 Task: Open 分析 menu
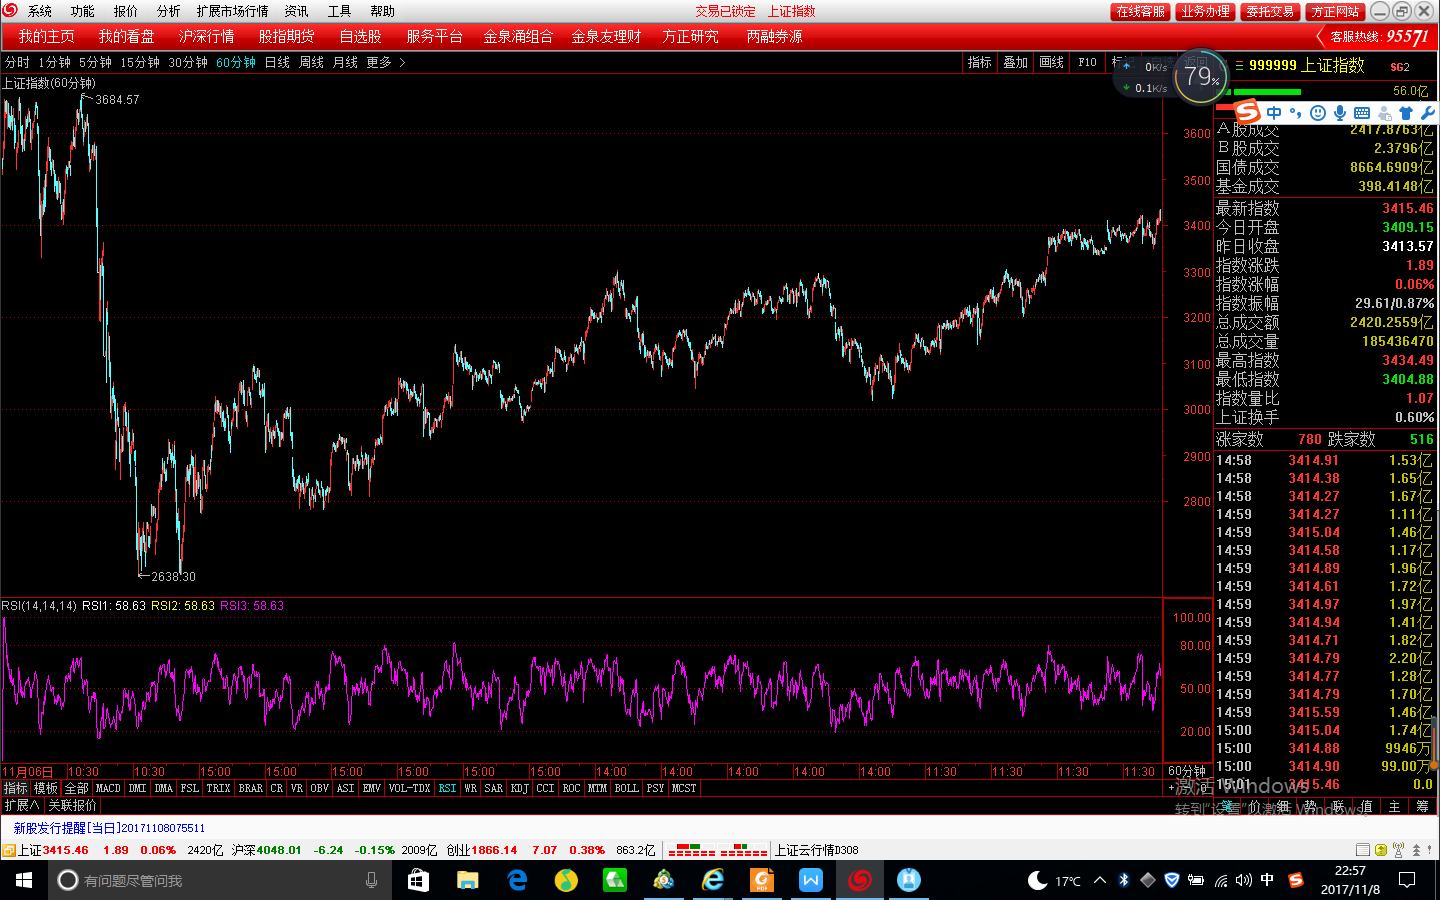169,11
